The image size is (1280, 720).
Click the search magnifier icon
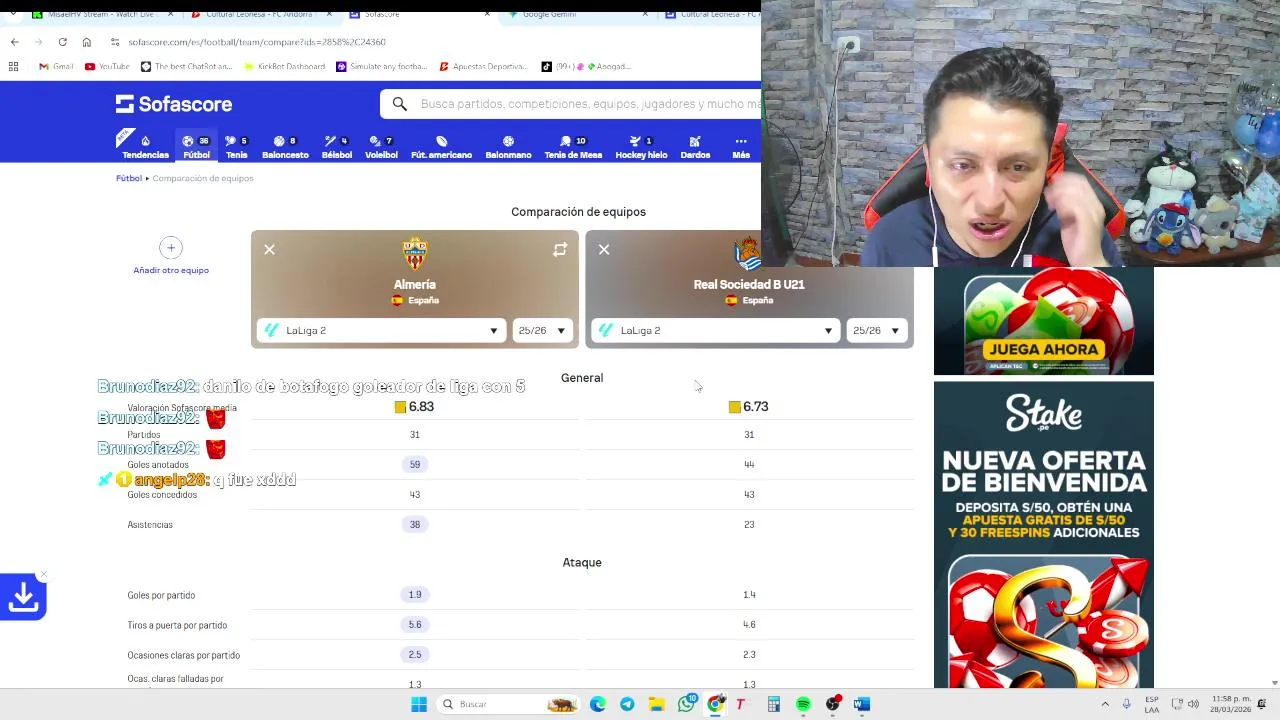pos(399,104)
